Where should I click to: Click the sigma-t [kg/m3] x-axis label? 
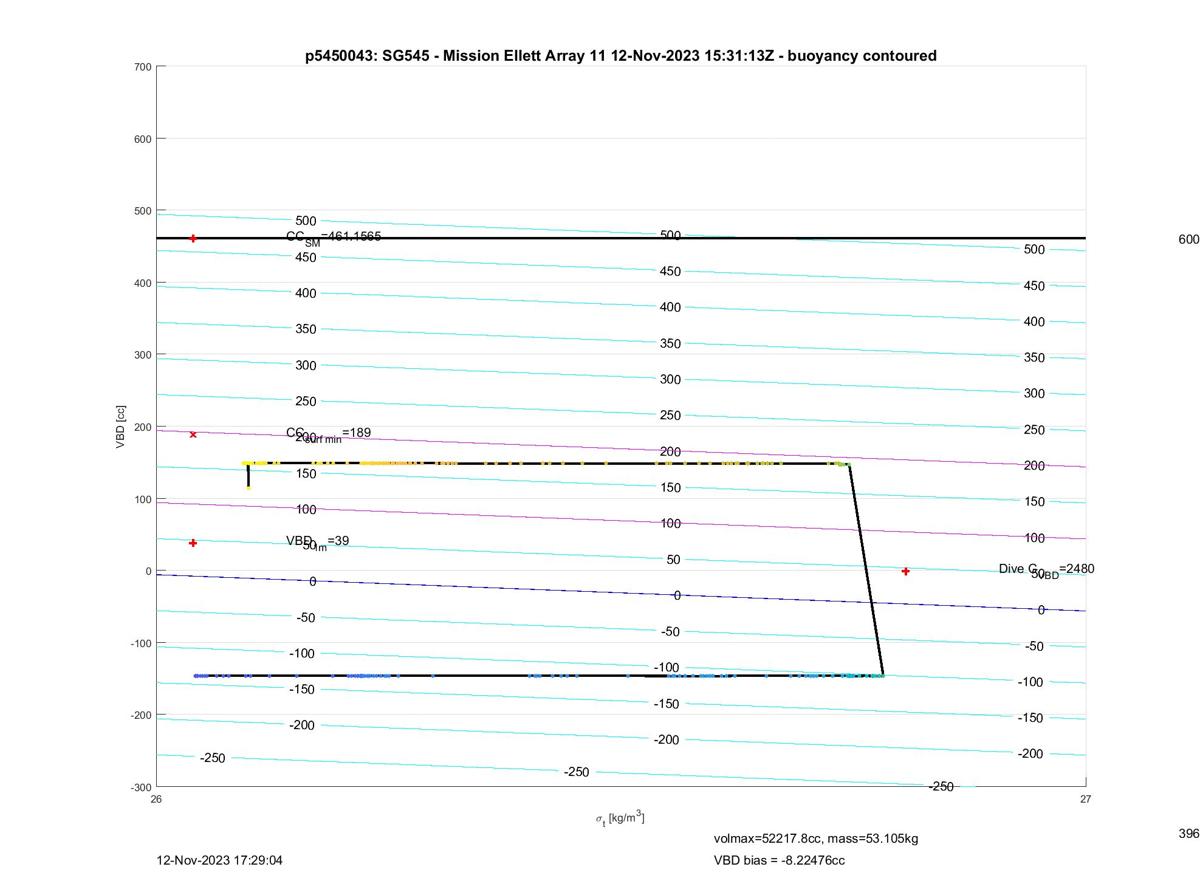[620, 818]
